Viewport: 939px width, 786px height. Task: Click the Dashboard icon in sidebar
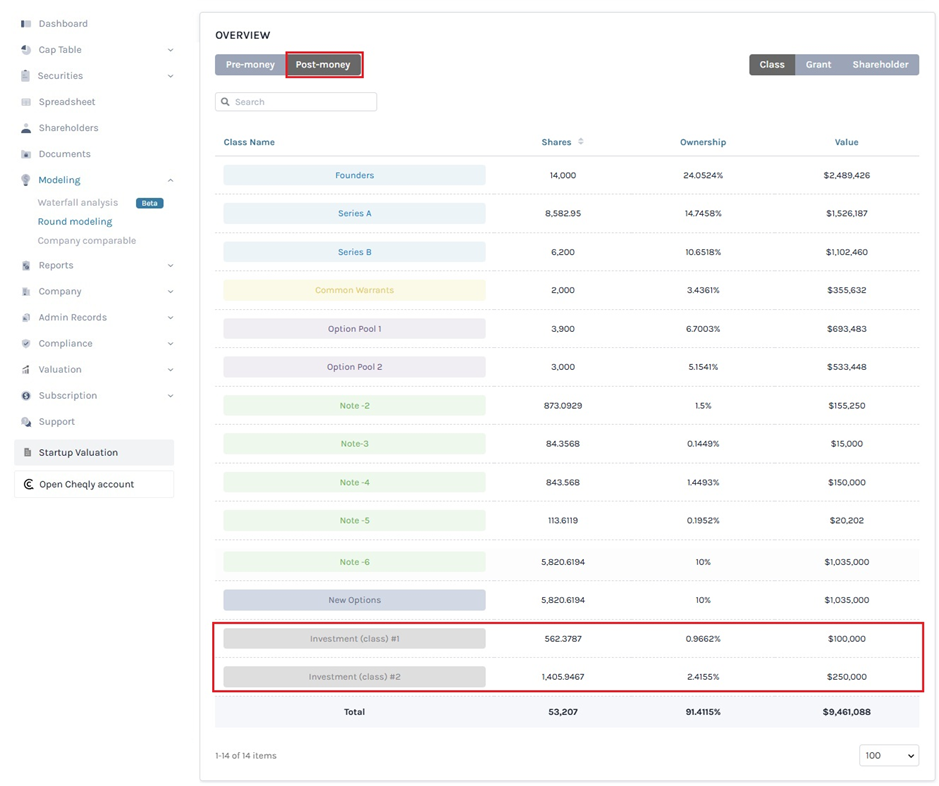pos(26,24)
